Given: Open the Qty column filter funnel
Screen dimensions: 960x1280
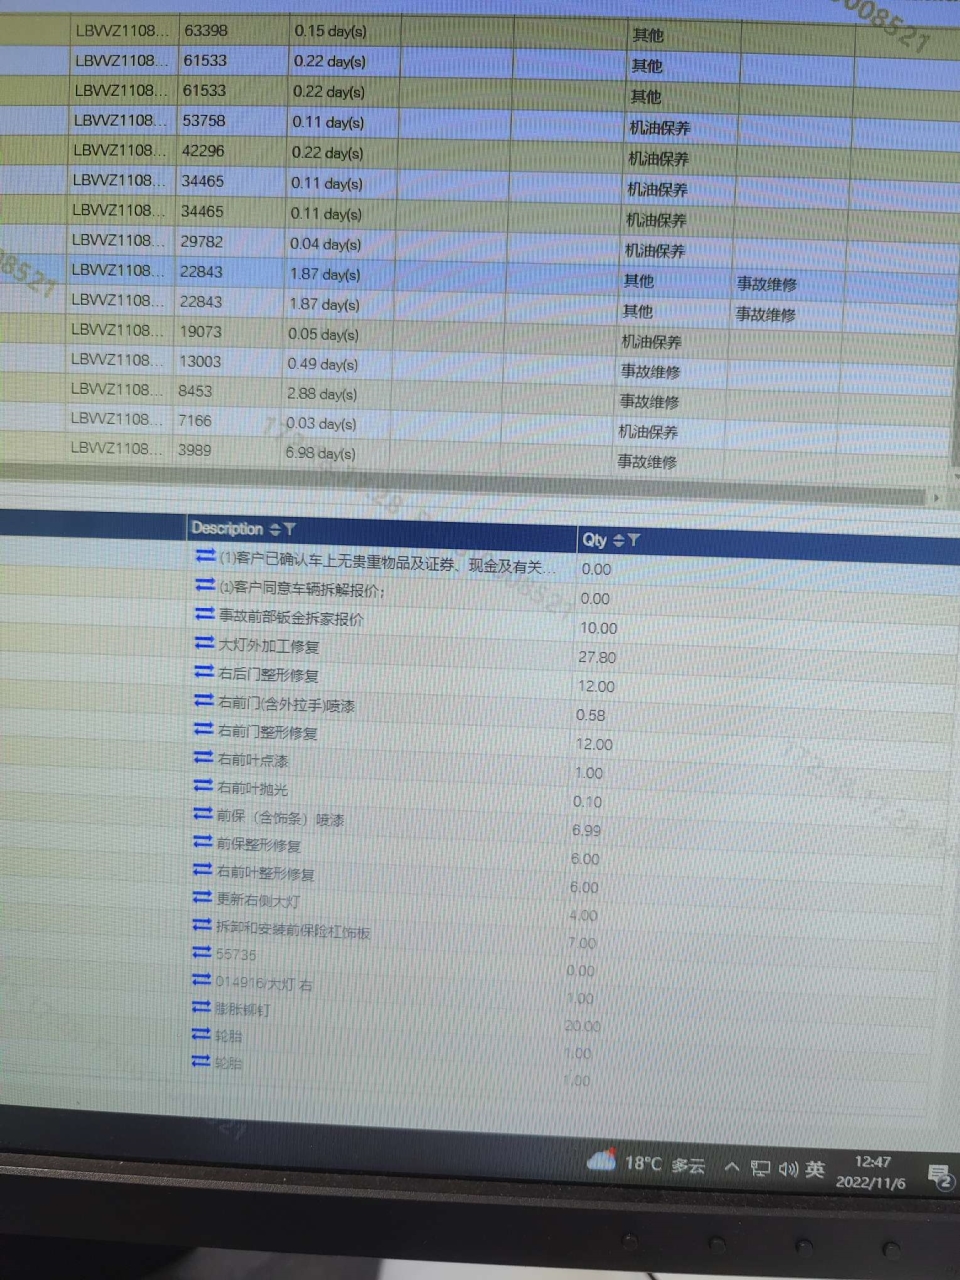Looking at the screenshot, I should 634,540.
